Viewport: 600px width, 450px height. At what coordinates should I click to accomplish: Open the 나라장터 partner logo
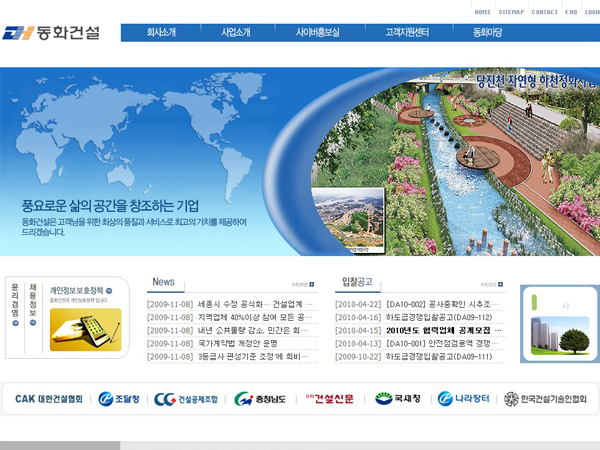[x=464, y=399]
